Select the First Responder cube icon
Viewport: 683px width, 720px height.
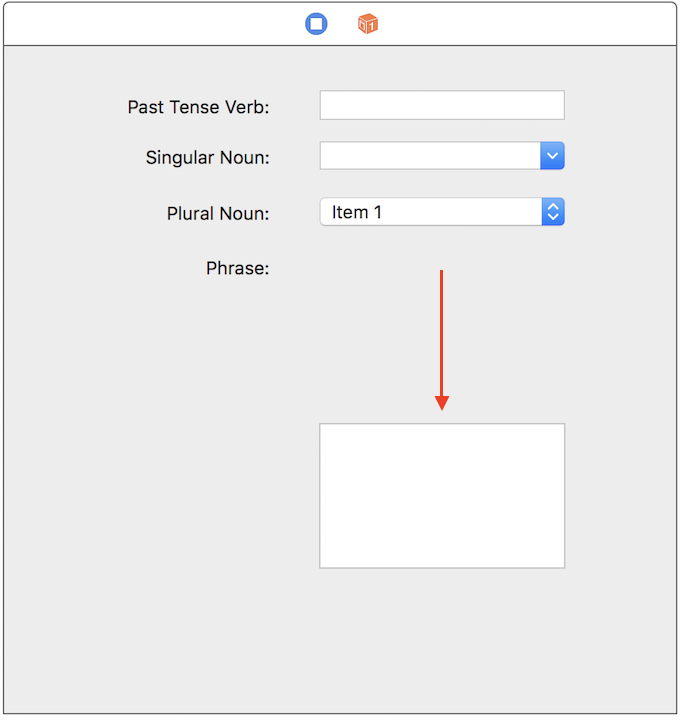pyautogui.click(x=368, y=24)
